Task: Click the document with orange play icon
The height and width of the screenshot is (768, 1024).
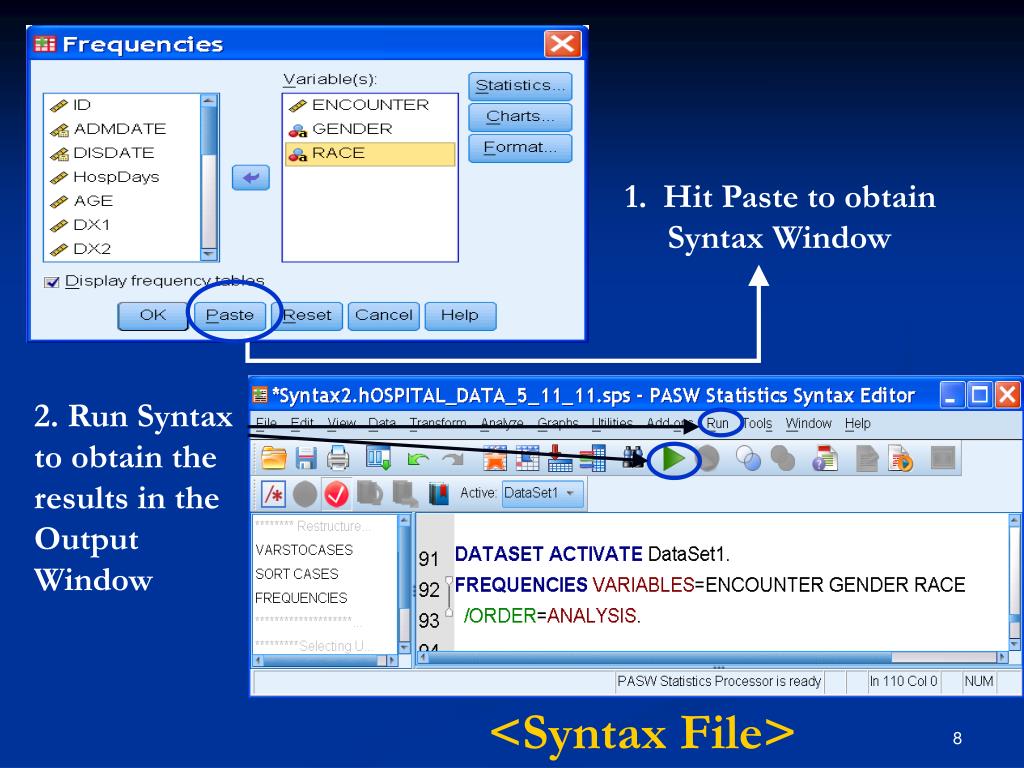Action: (x=901, y=458)
